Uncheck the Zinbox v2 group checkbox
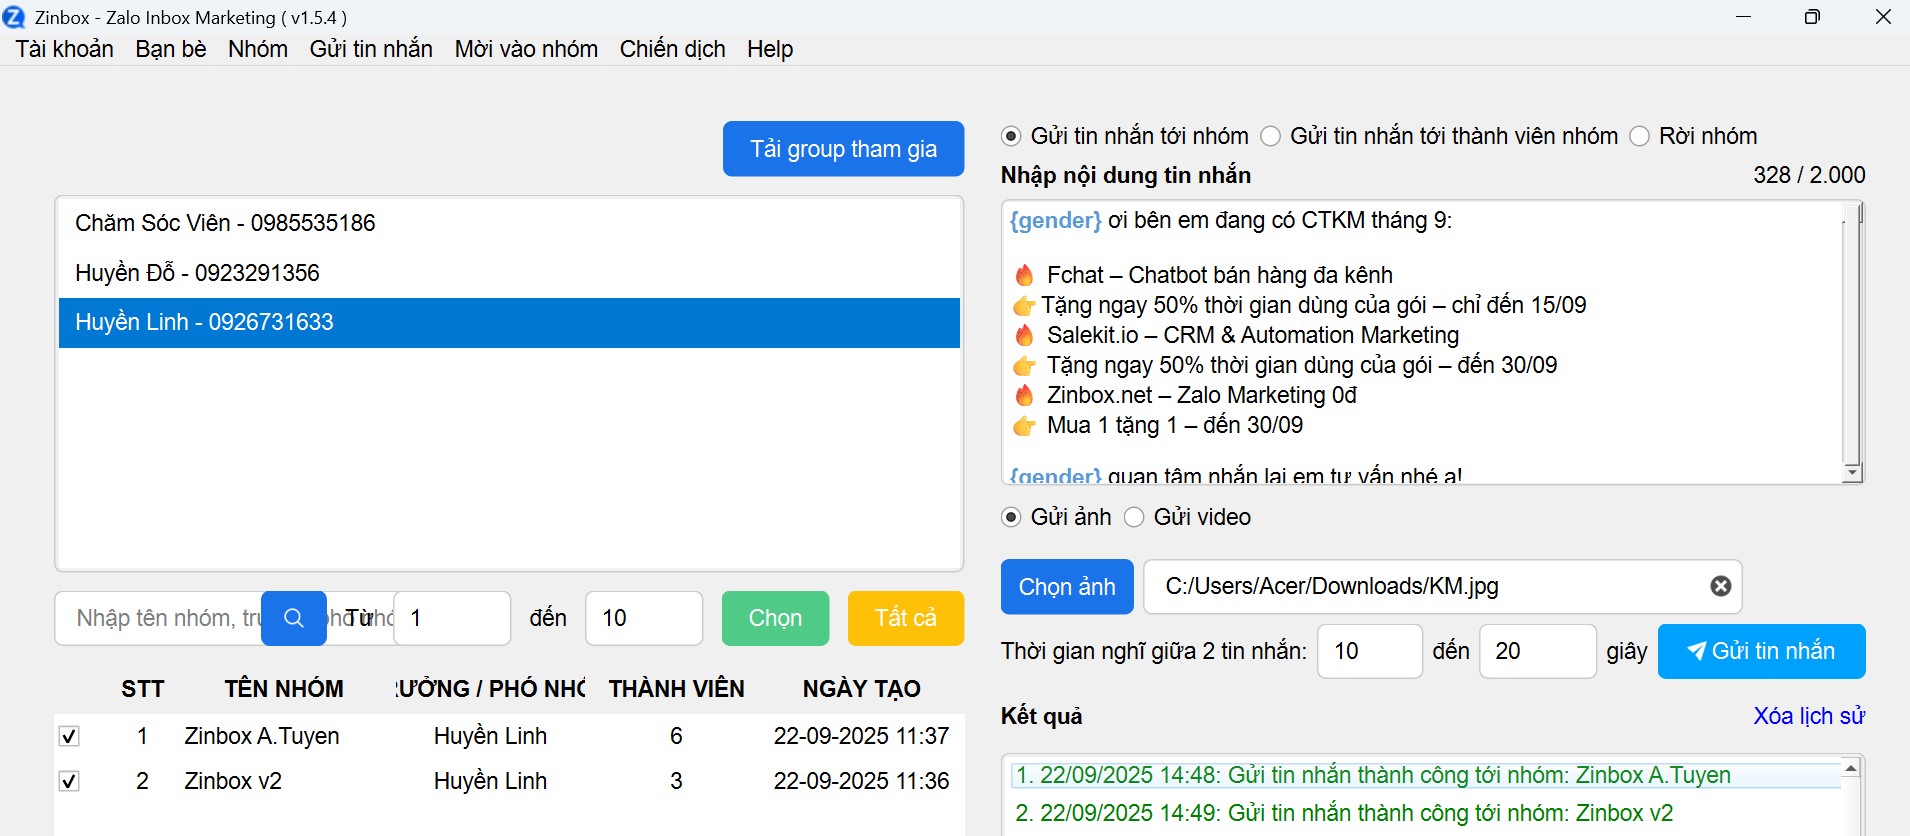This screenshot has height=836, width=1910. click(x=69, y=781)
